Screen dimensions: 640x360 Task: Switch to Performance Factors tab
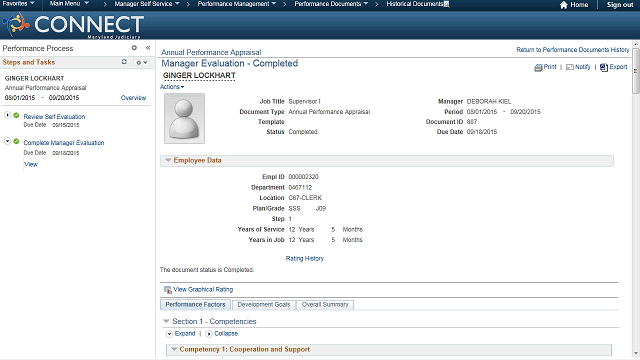[x=195, y=304]
